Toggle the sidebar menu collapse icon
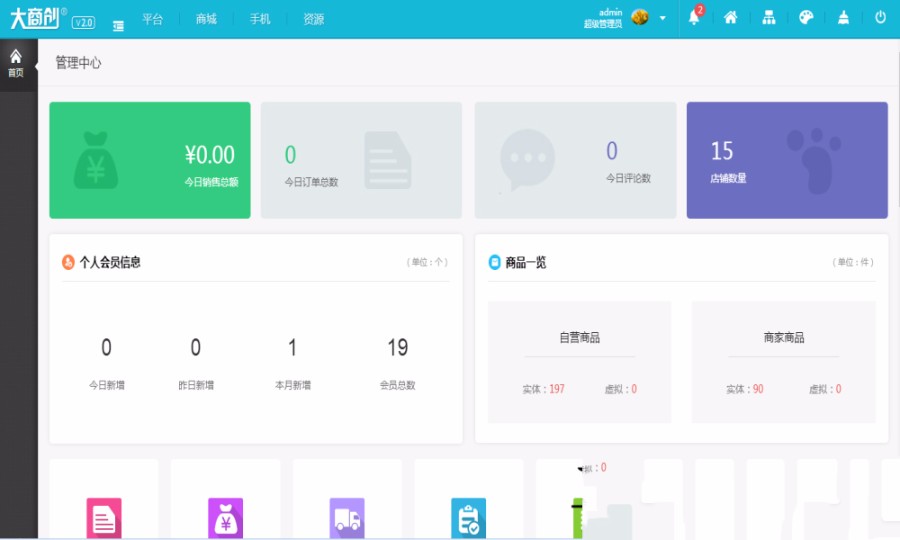Screen dimensions: 900x540 pos(118,25)
